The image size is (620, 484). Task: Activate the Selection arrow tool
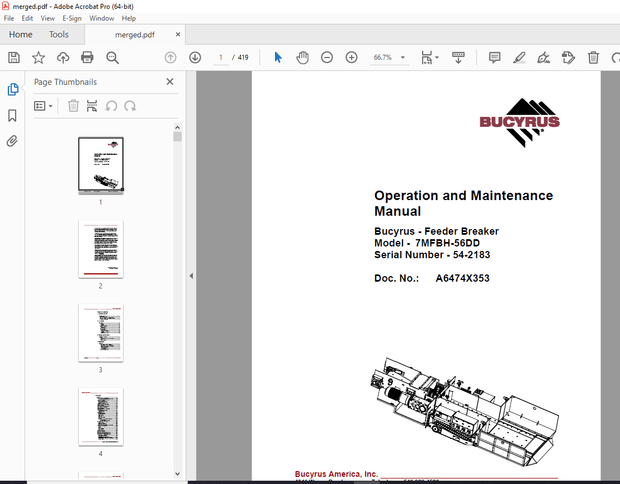[x=278, y=58]
